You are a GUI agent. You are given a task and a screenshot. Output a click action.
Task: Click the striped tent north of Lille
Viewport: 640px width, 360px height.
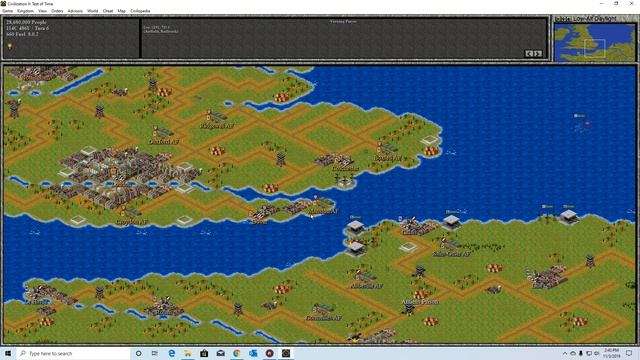[x=494, y=268]
